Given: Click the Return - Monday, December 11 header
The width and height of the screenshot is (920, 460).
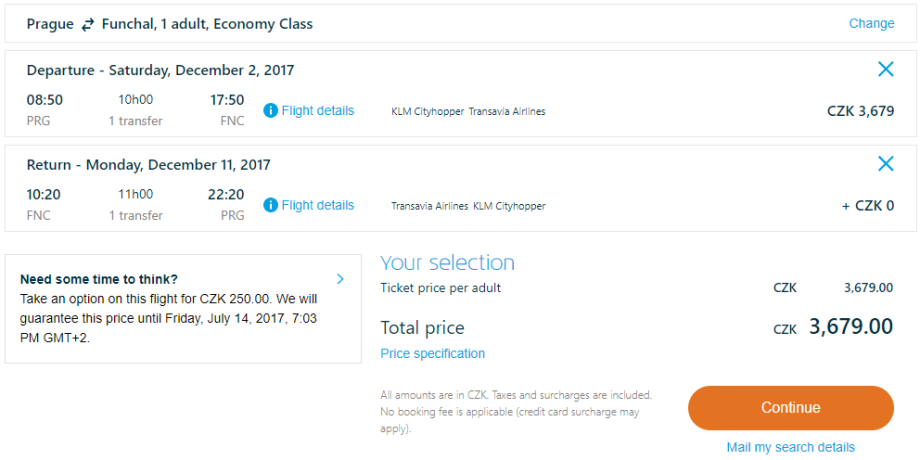Looking at the screenshot, I should [148, 164].
